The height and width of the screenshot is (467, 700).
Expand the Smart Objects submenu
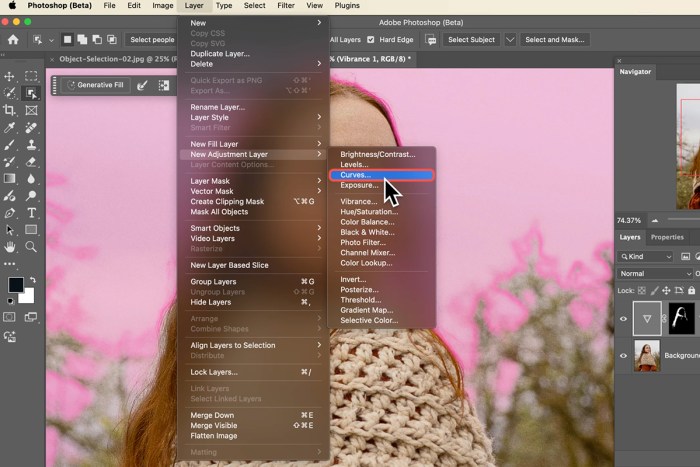click(255, 228)
